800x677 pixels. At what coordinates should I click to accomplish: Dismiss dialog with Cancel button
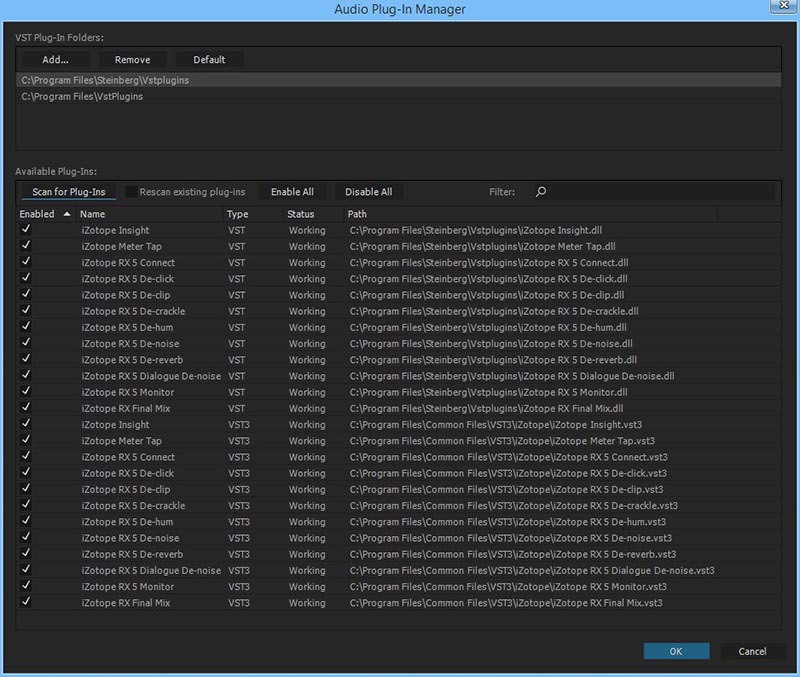753,651
